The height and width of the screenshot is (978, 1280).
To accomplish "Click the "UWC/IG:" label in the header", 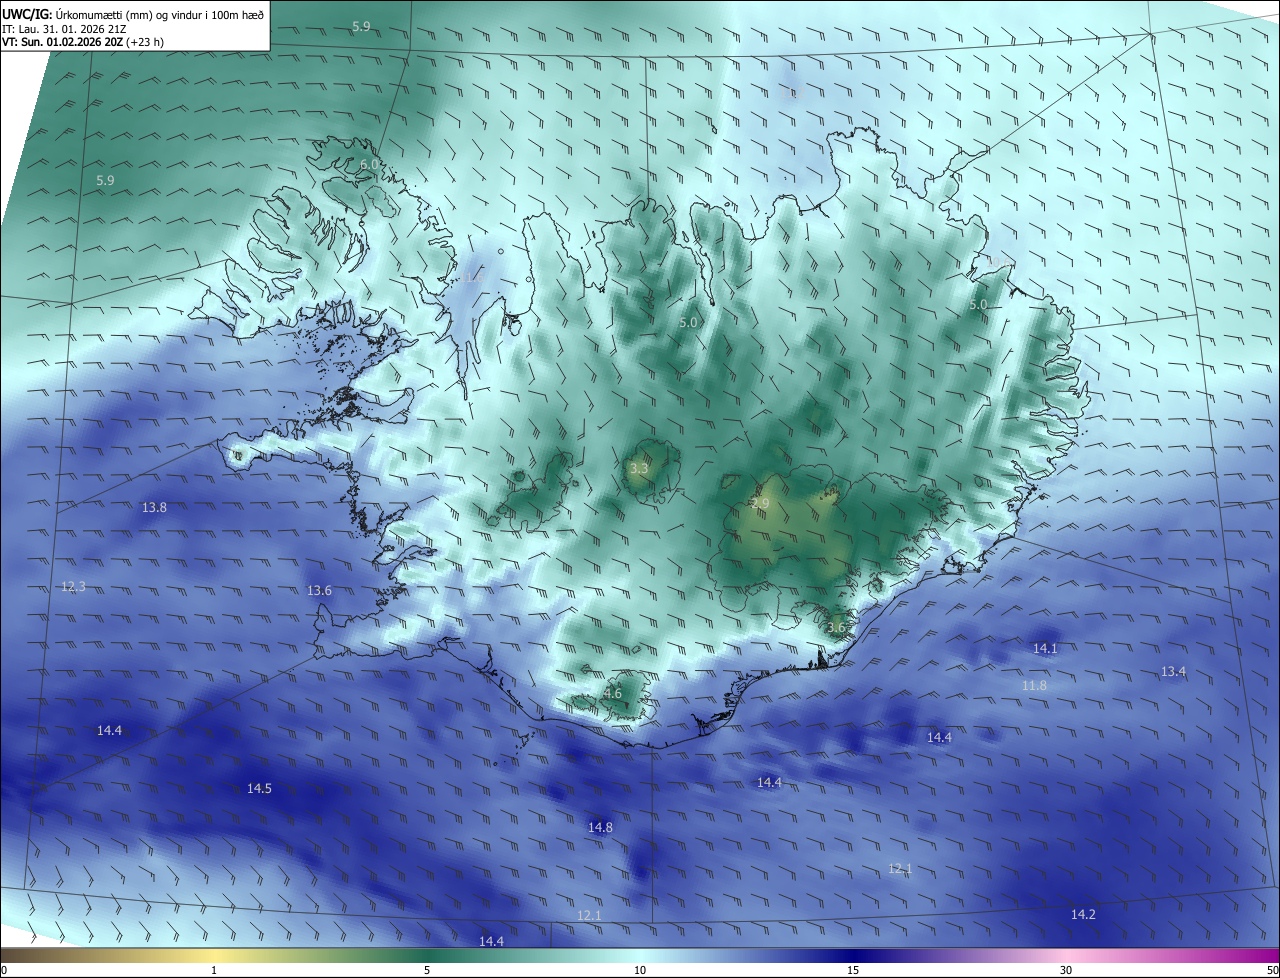I will [28, 13].
